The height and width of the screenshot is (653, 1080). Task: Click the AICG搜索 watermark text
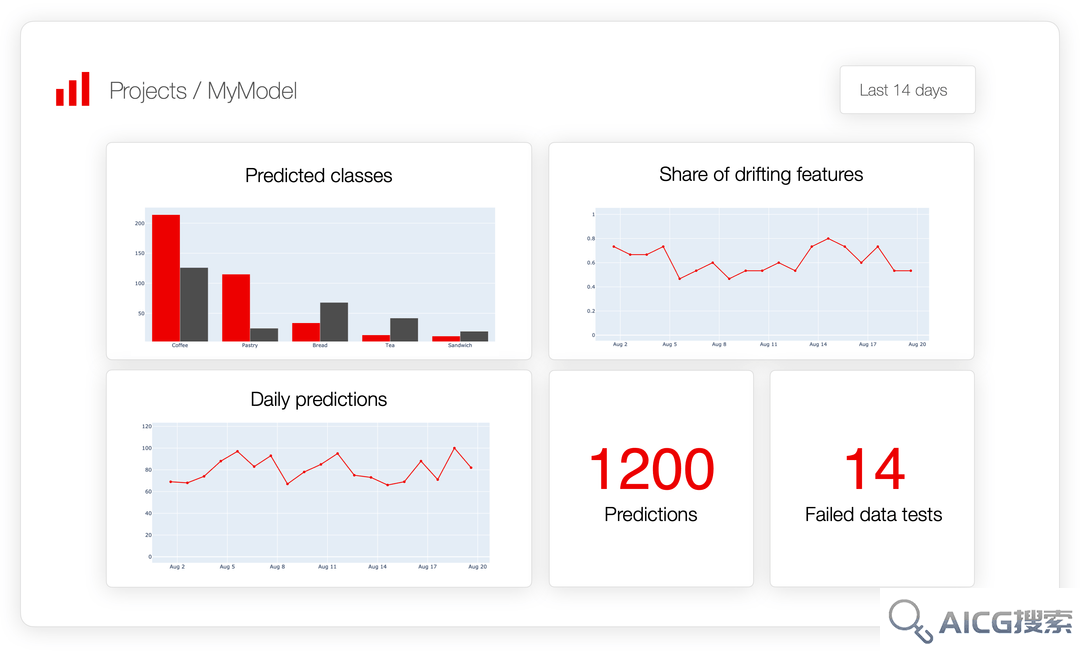pos(1006,622)
